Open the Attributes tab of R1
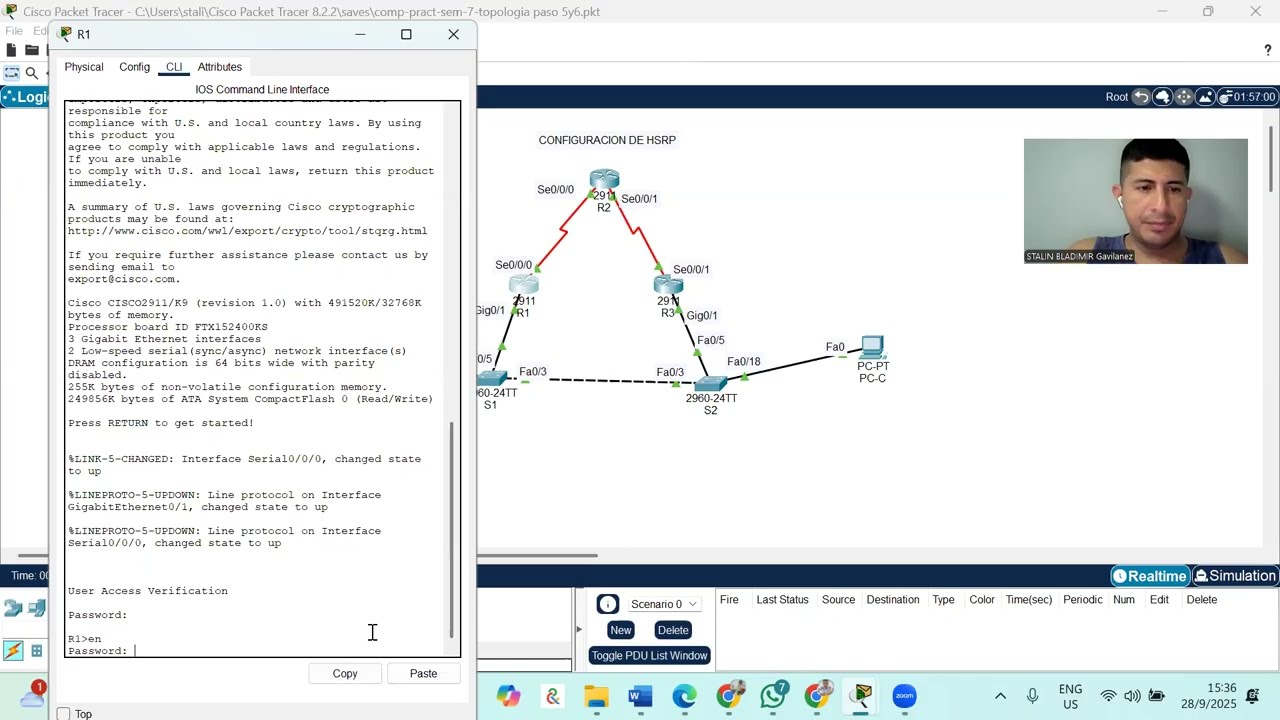Image resolution: width=1280 pixels, height=720 pixels. [220, 67]
